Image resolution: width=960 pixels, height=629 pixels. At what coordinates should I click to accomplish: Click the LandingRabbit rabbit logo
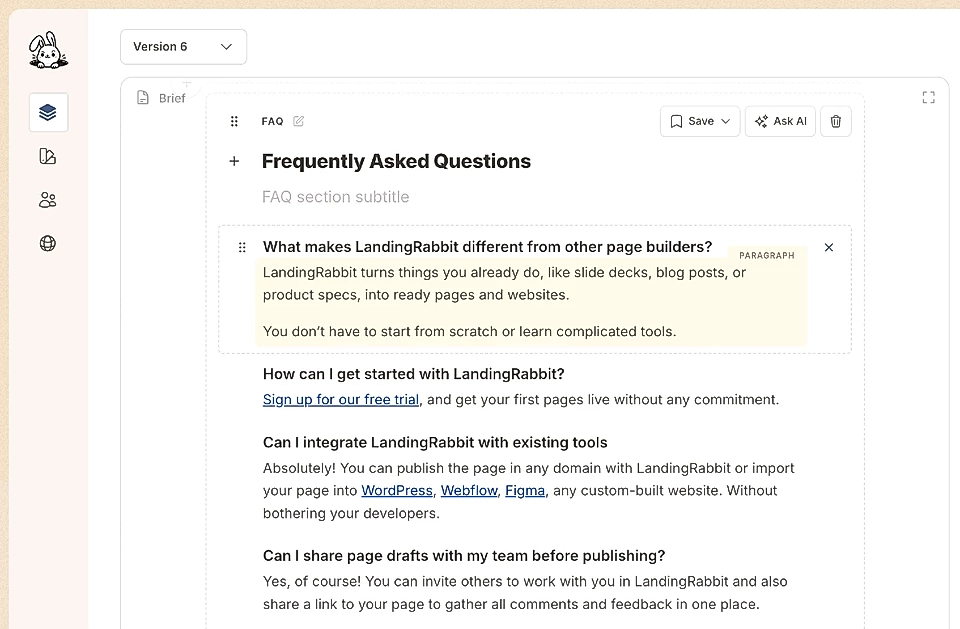coord(47,50)
